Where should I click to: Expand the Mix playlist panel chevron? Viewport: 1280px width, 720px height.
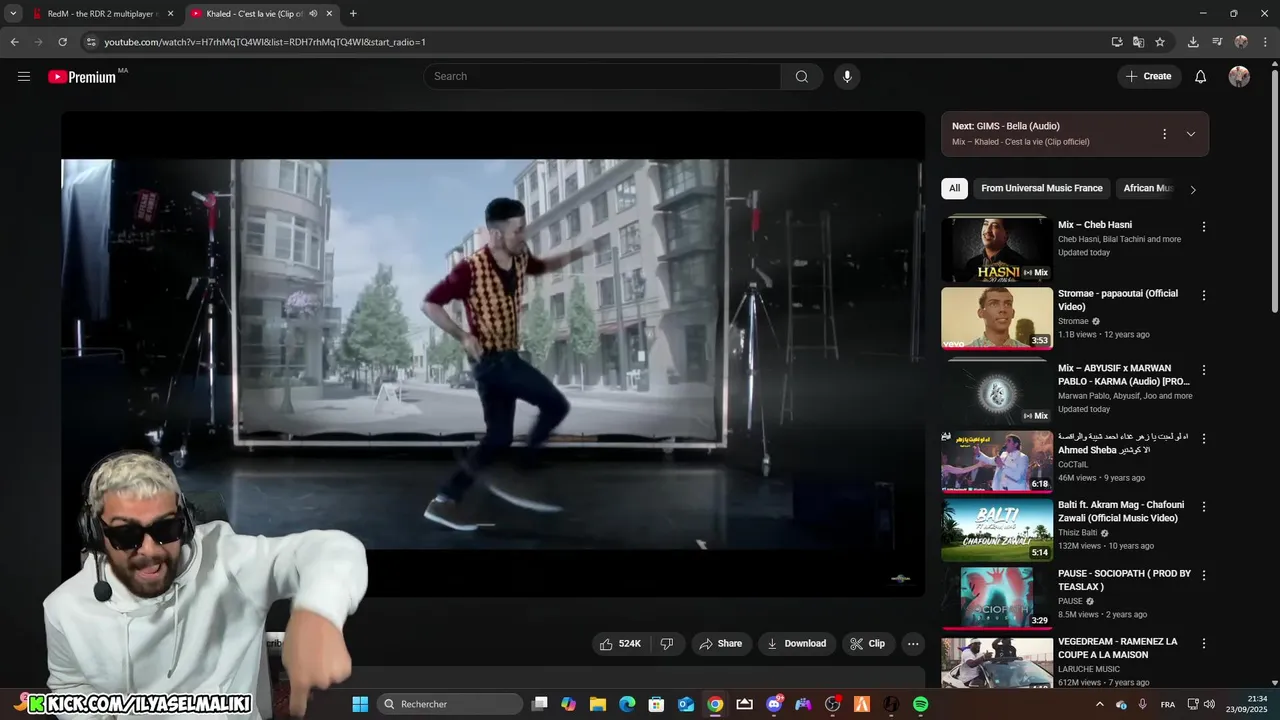[x=1190, y=134]
